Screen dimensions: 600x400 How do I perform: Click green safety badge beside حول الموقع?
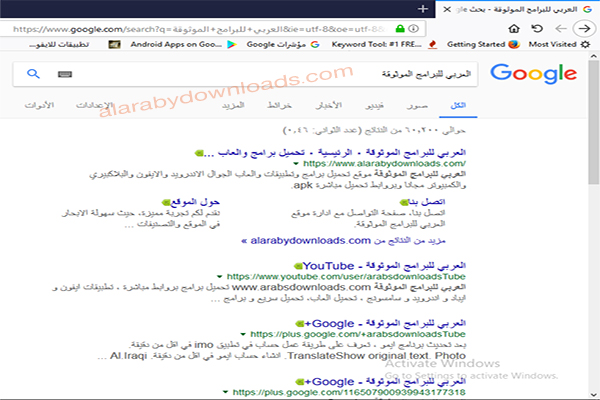point(166,202)
